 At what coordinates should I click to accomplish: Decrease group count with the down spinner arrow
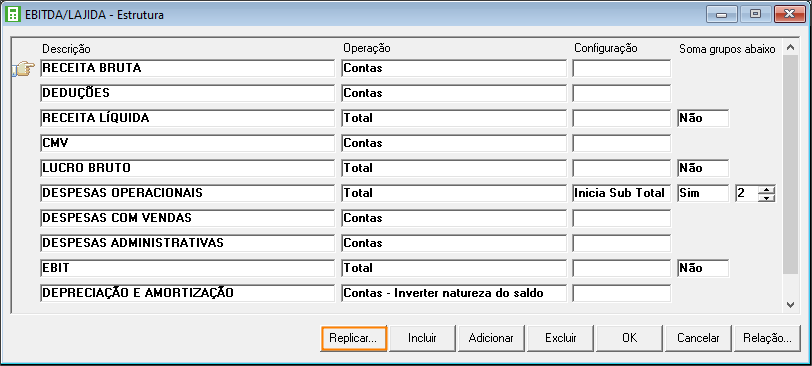point(766,197)
